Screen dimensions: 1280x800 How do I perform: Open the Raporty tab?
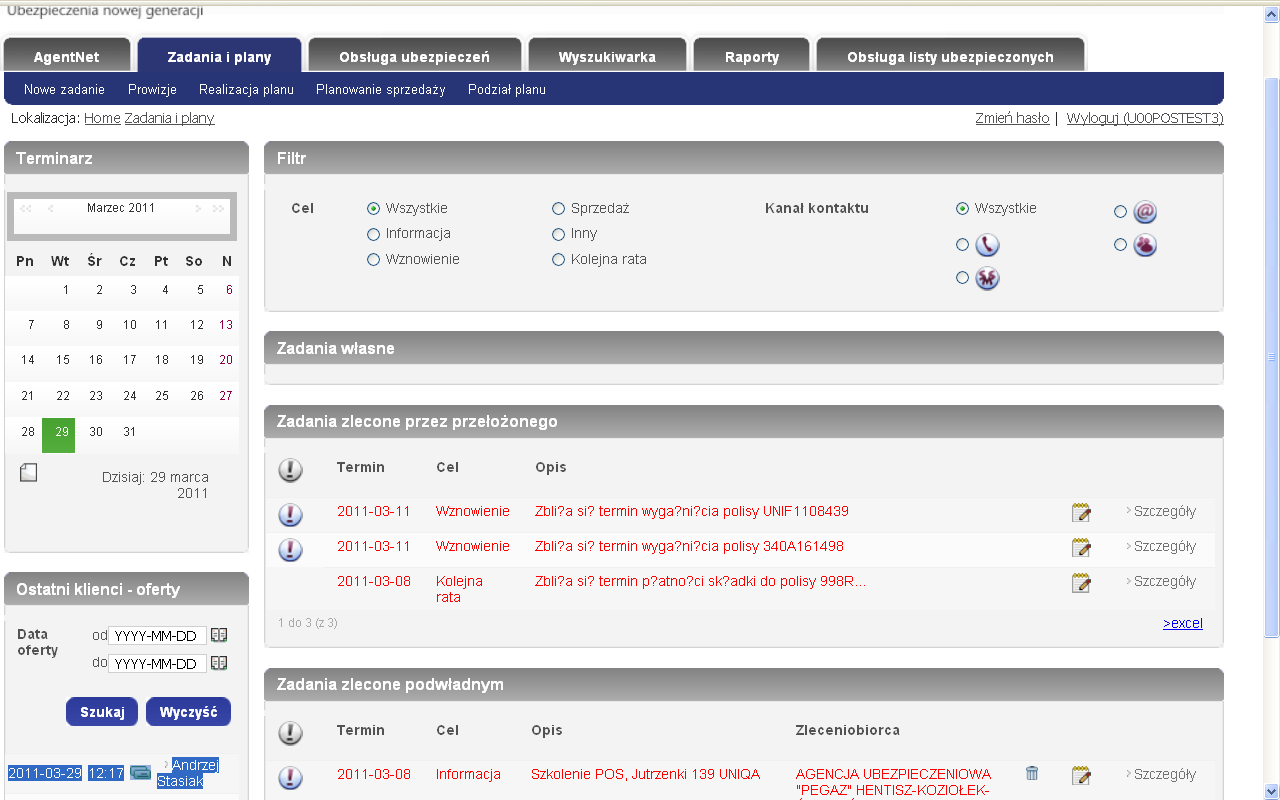[x=752, y=57]
